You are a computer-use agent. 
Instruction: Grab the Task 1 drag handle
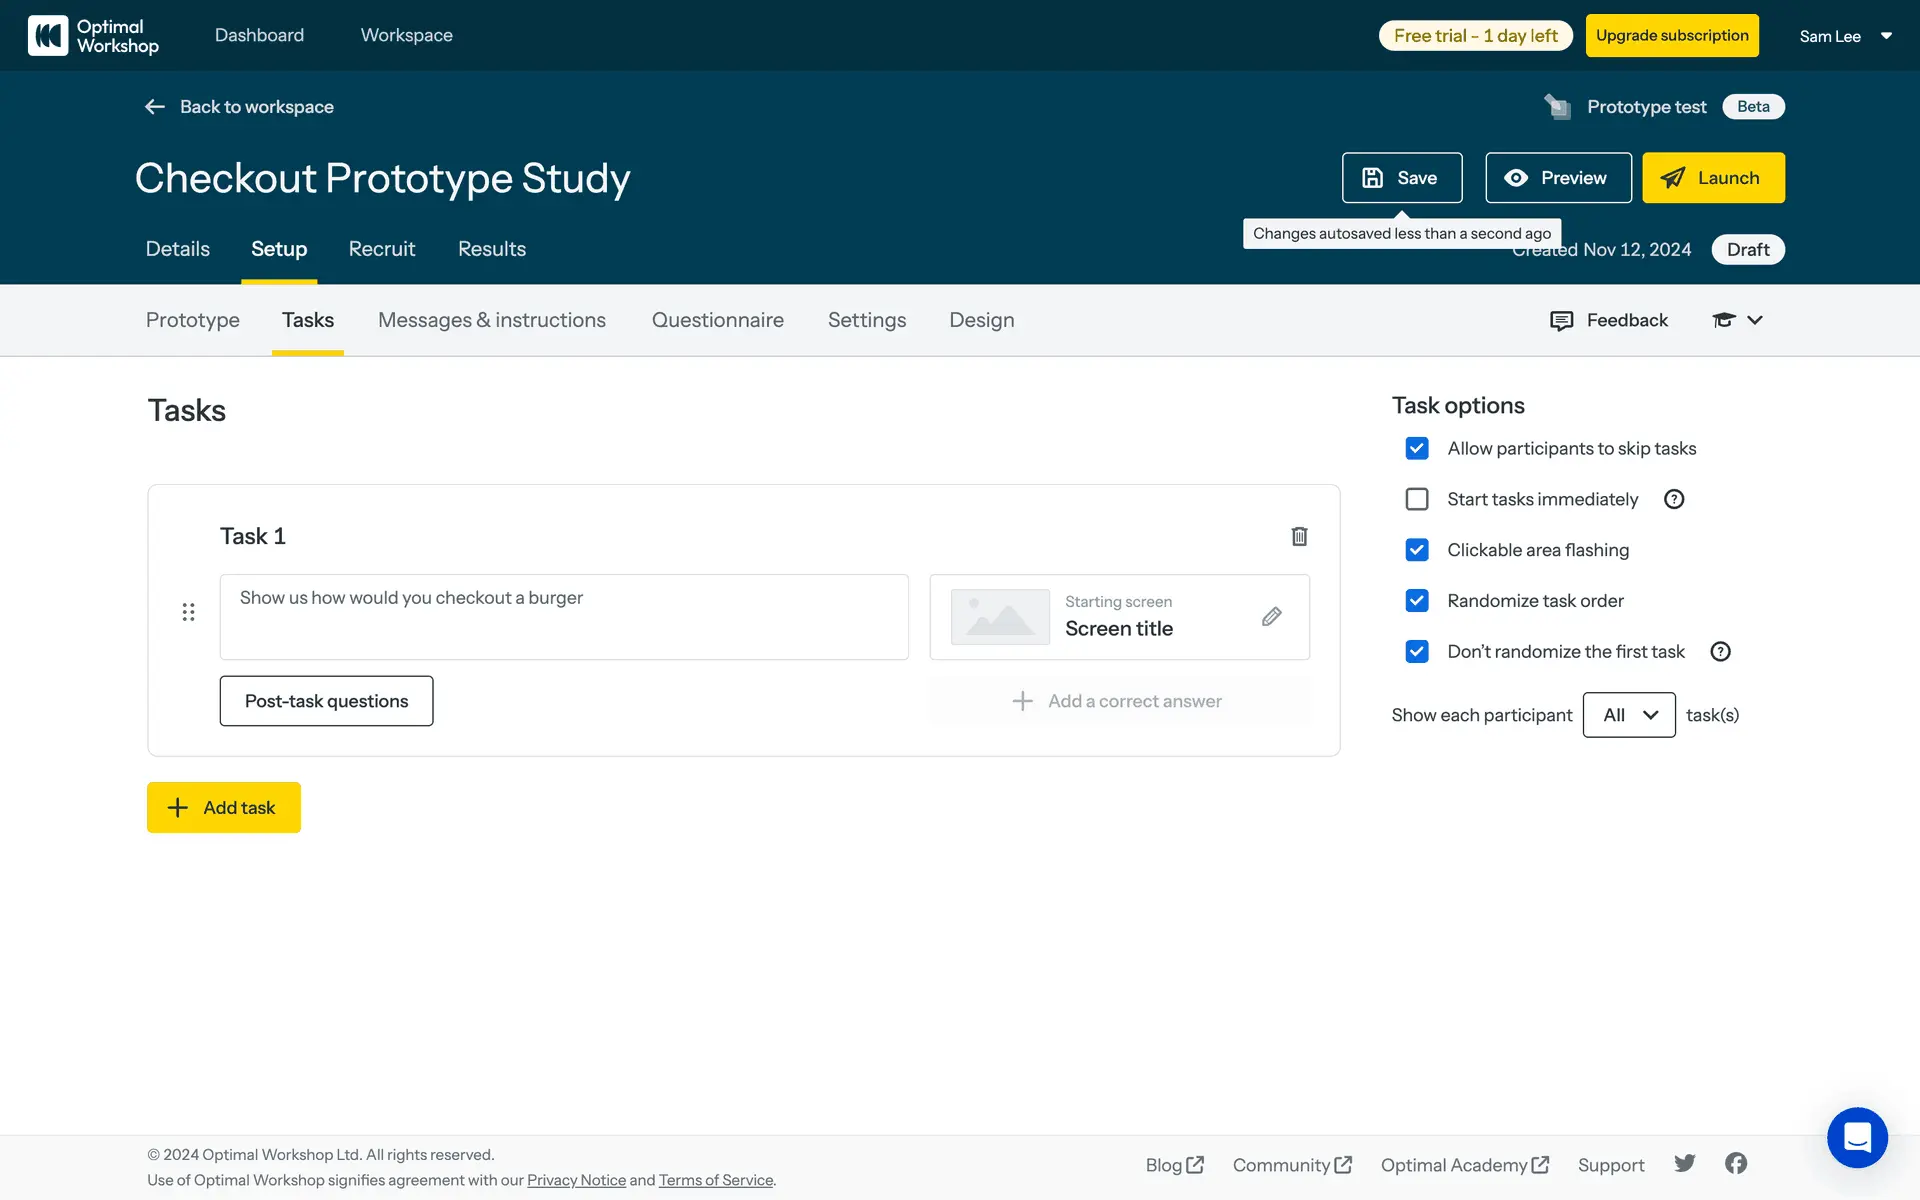point(188,612)
